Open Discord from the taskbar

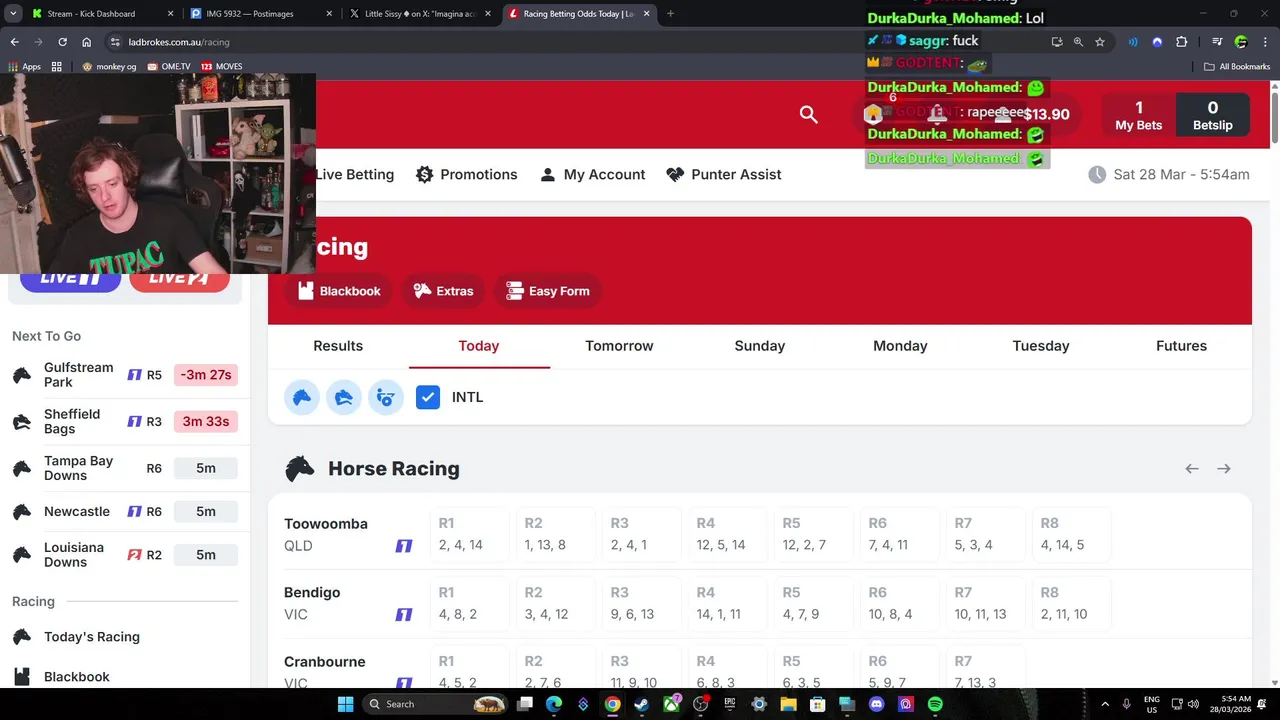pos(877,704)
